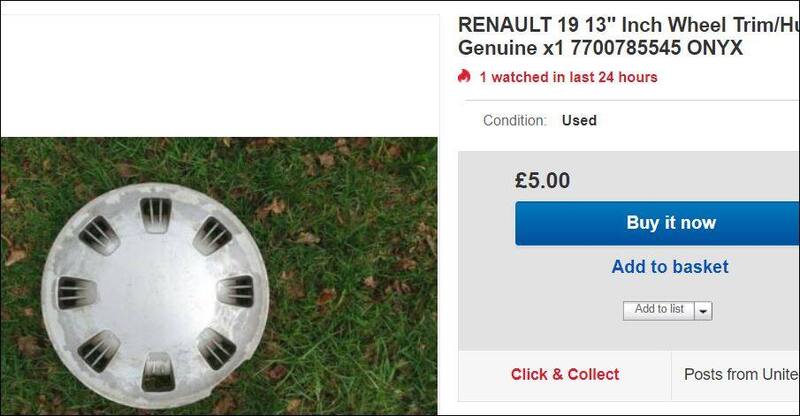
Task: Click the Condition label
Action: (x=515, y=121)
